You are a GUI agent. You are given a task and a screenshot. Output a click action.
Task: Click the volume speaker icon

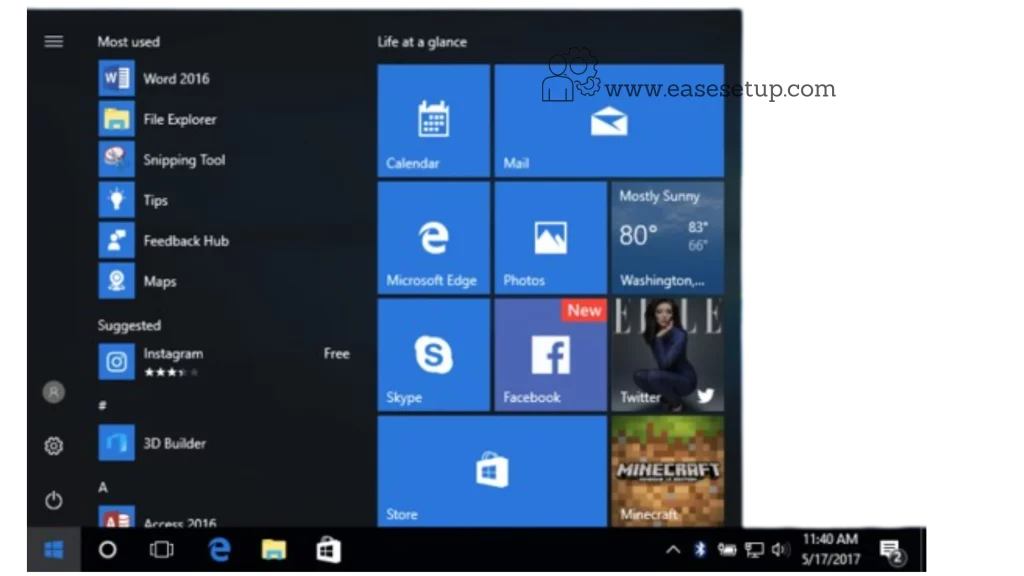(x=780, y=550)
